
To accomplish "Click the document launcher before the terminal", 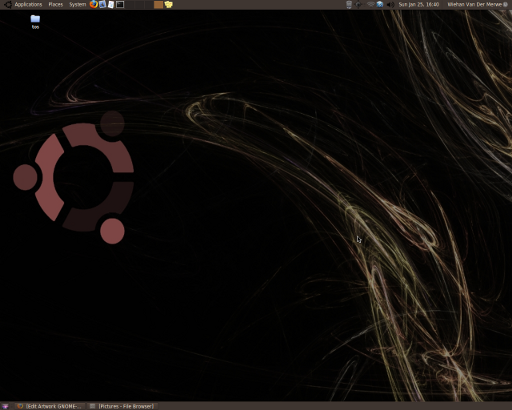I will [111, 4].
